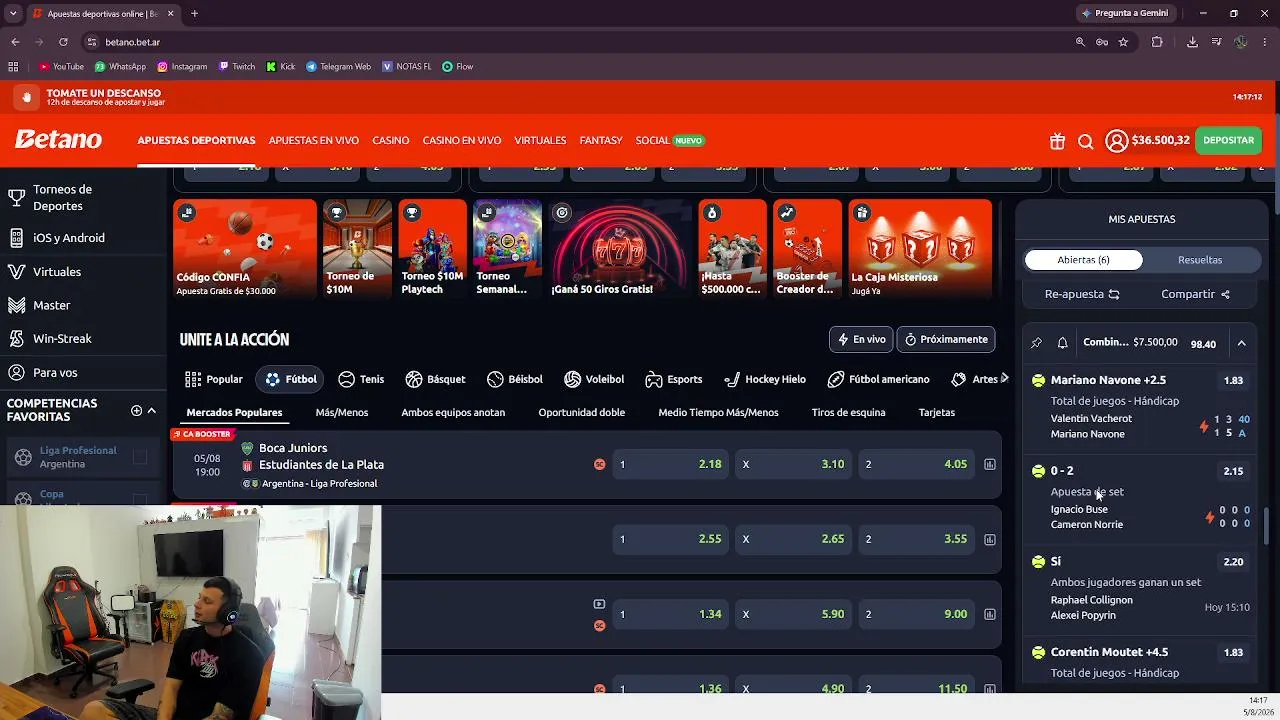Image resolution: width=1280 pixels, height=720 pixels.
Task: Click the Mis Apuestas panel scrollbar
Action: [1265, 525]
